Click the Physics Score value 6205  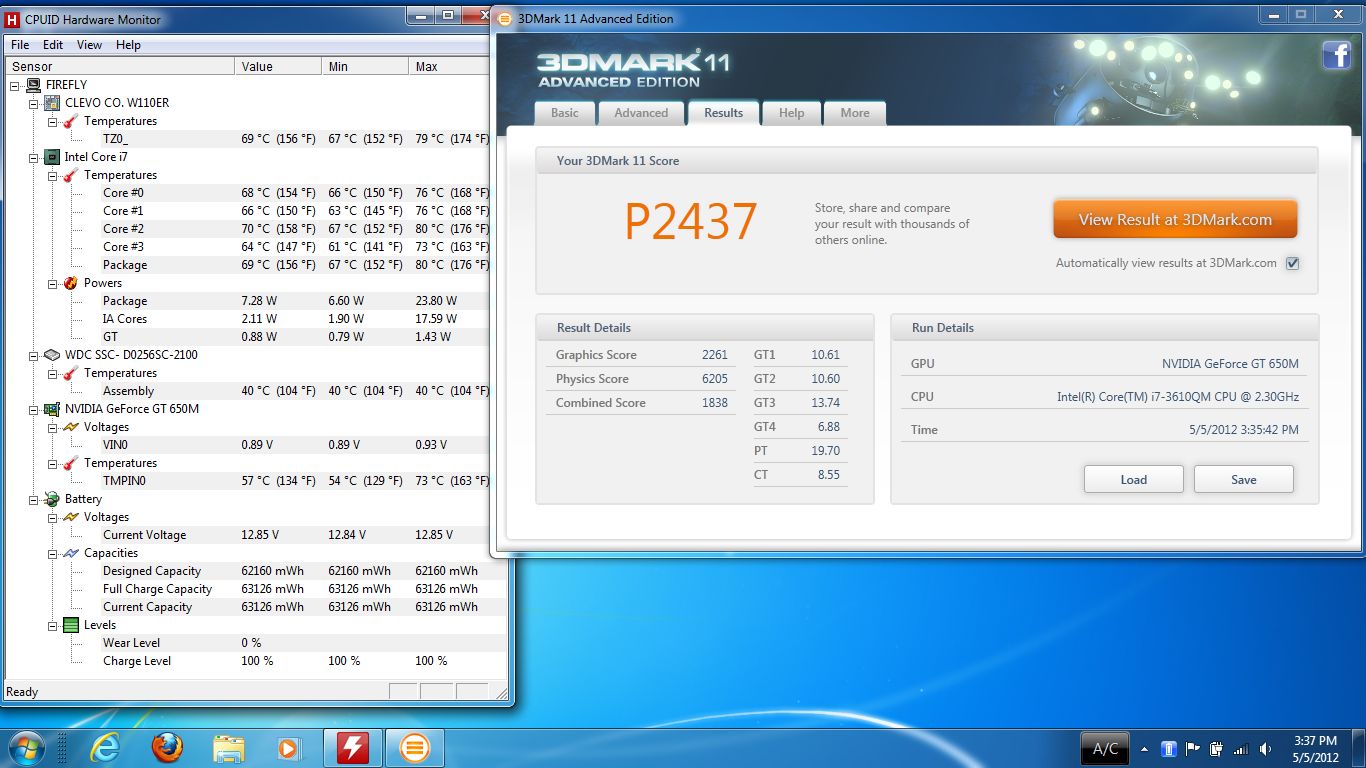(715, 379)
